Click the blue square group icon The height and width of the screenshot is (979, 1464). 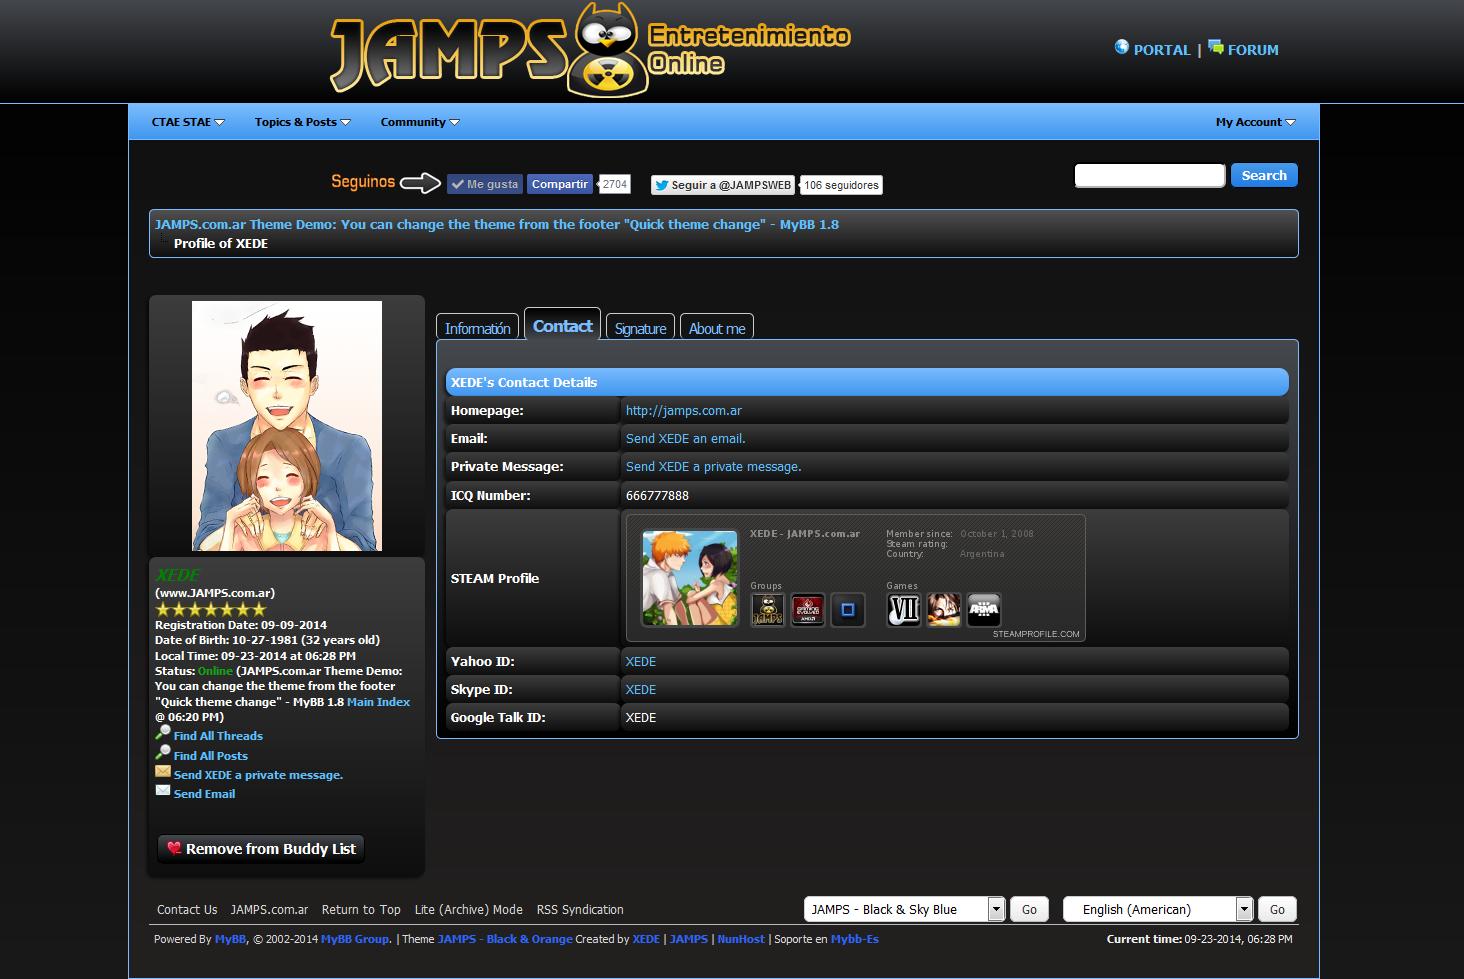847,610
